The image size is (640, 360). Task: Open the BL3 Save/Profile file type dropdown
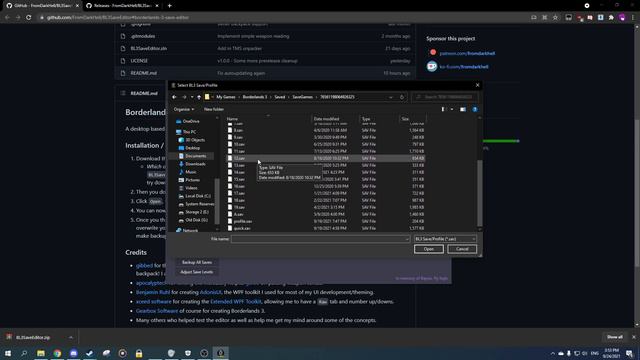(445, 239)
